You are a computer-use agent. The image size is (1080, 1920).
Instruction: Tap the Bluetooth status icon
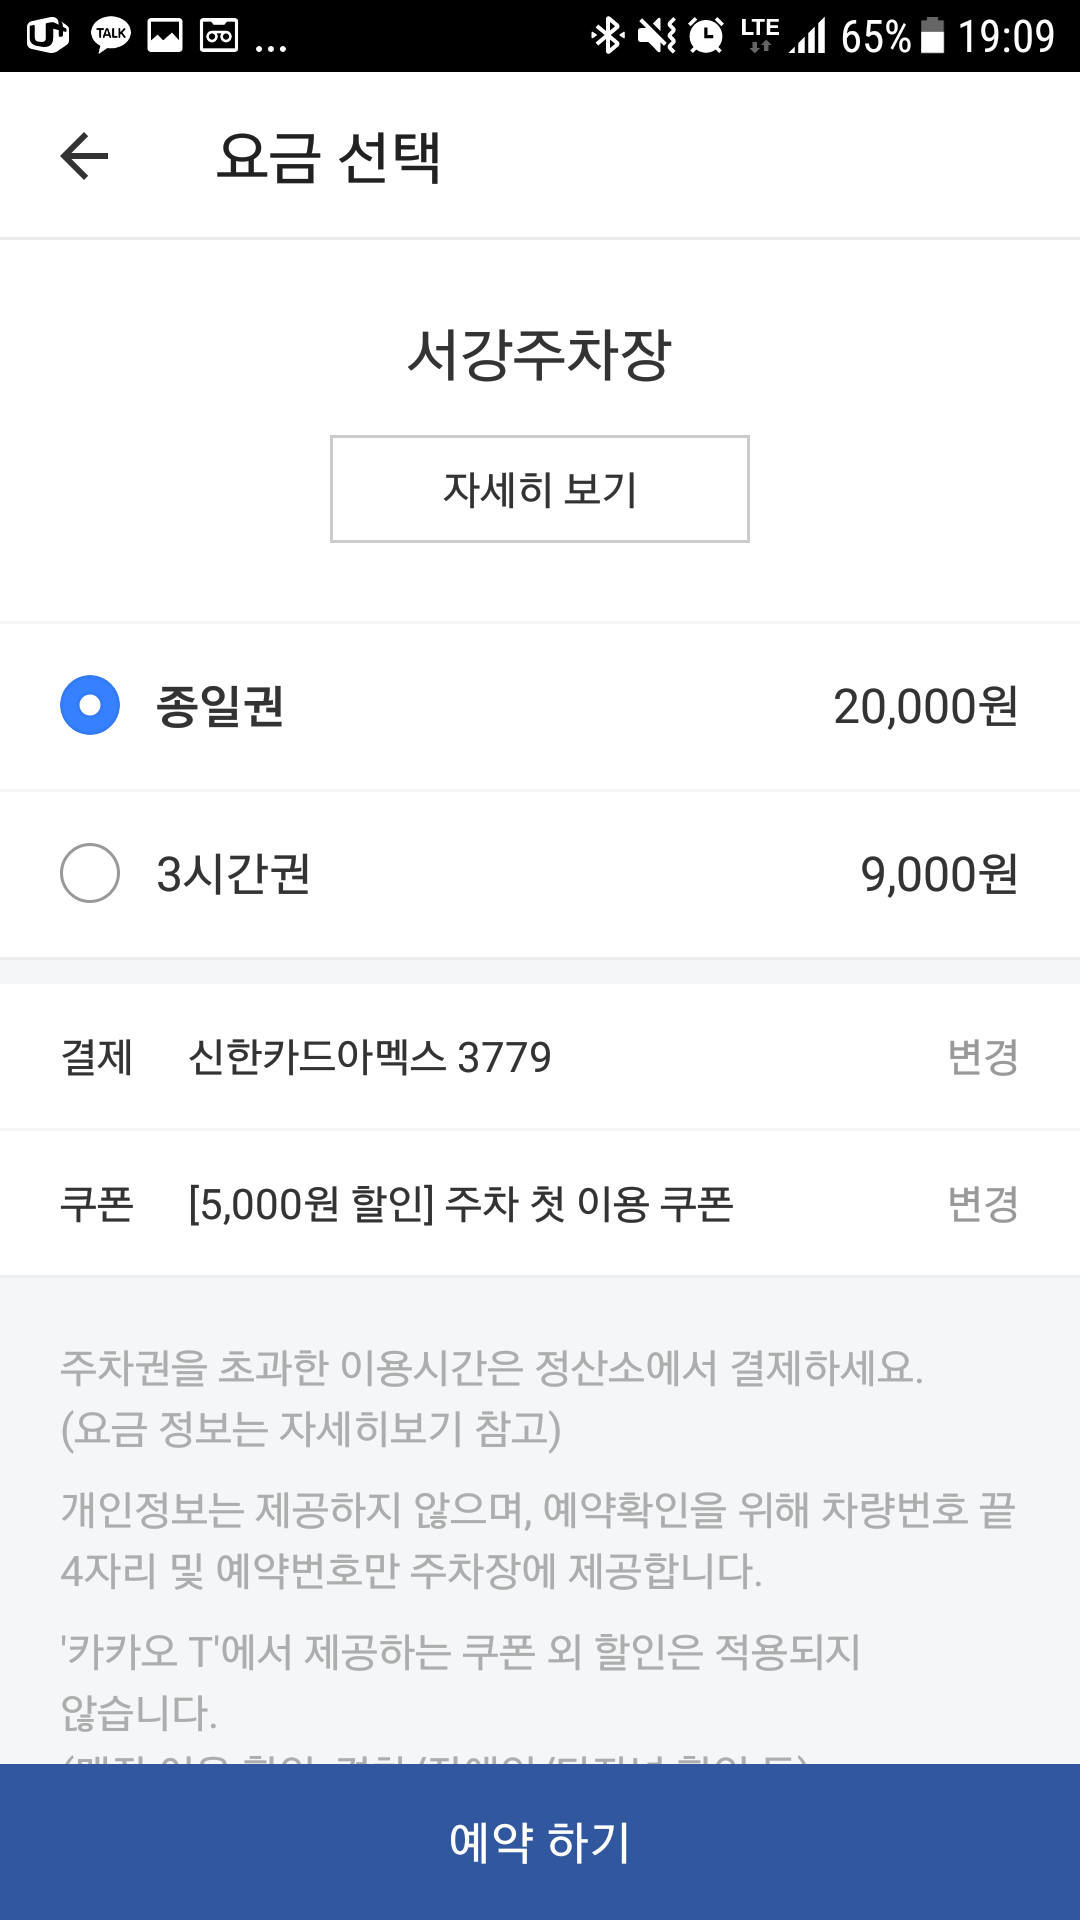pos(607,36)
